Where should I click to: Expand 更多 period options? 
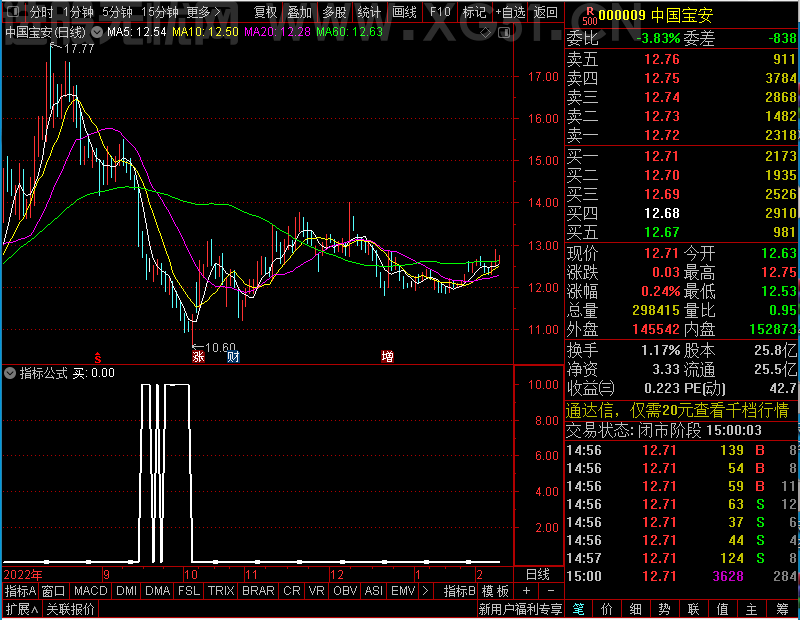tap(203, 12)
